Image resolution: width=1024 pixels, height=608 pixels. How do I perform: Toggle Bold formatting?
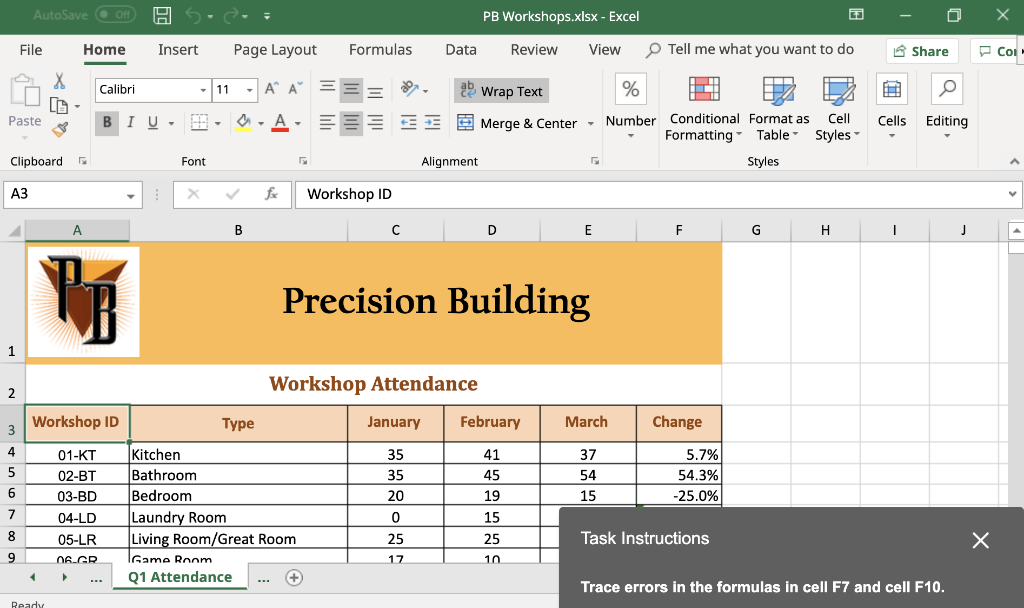point(106,123)
